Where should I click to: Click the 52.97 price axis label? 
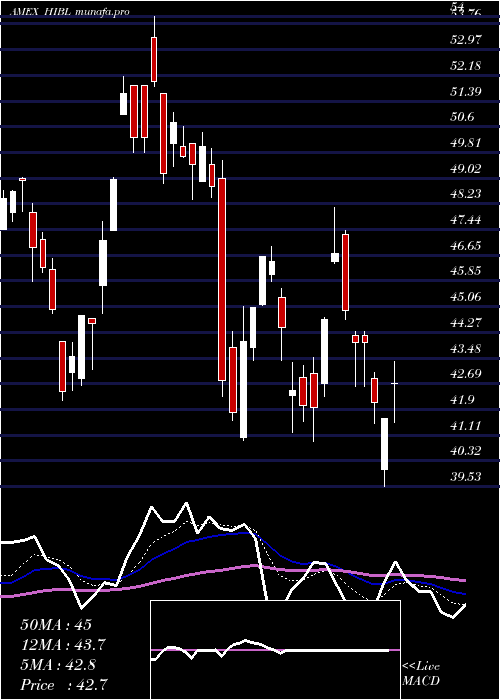[466, 40]
